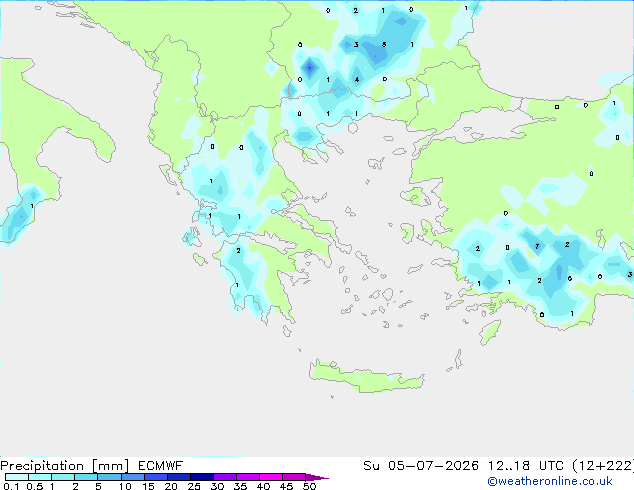Click the 35–40 mm legend swatch
Image resolution: width=634 pixels, height=490 pixels.
tap(248, 477)
